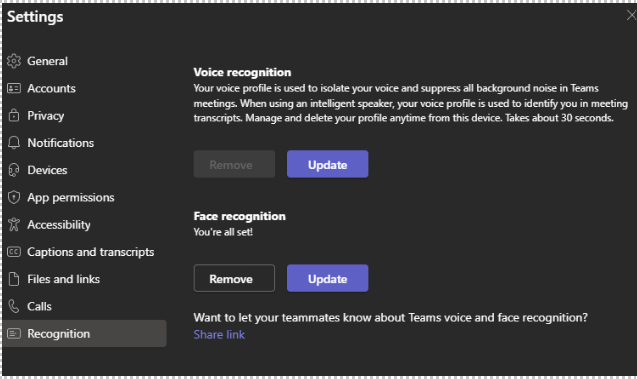Click the Accounts card icon
This screenshot has height=379, width=637.
pyautogui.click(x=14, y=88)
